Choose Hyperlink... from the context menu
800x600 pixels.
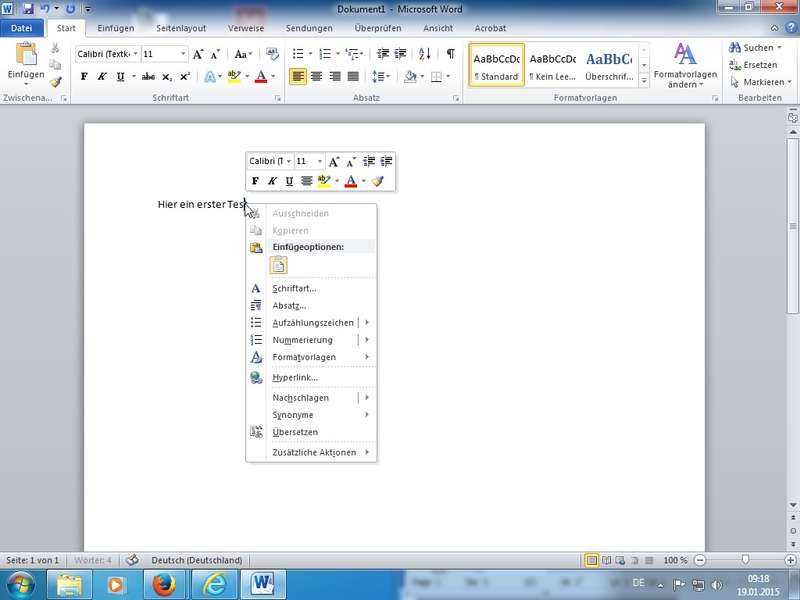295,377
